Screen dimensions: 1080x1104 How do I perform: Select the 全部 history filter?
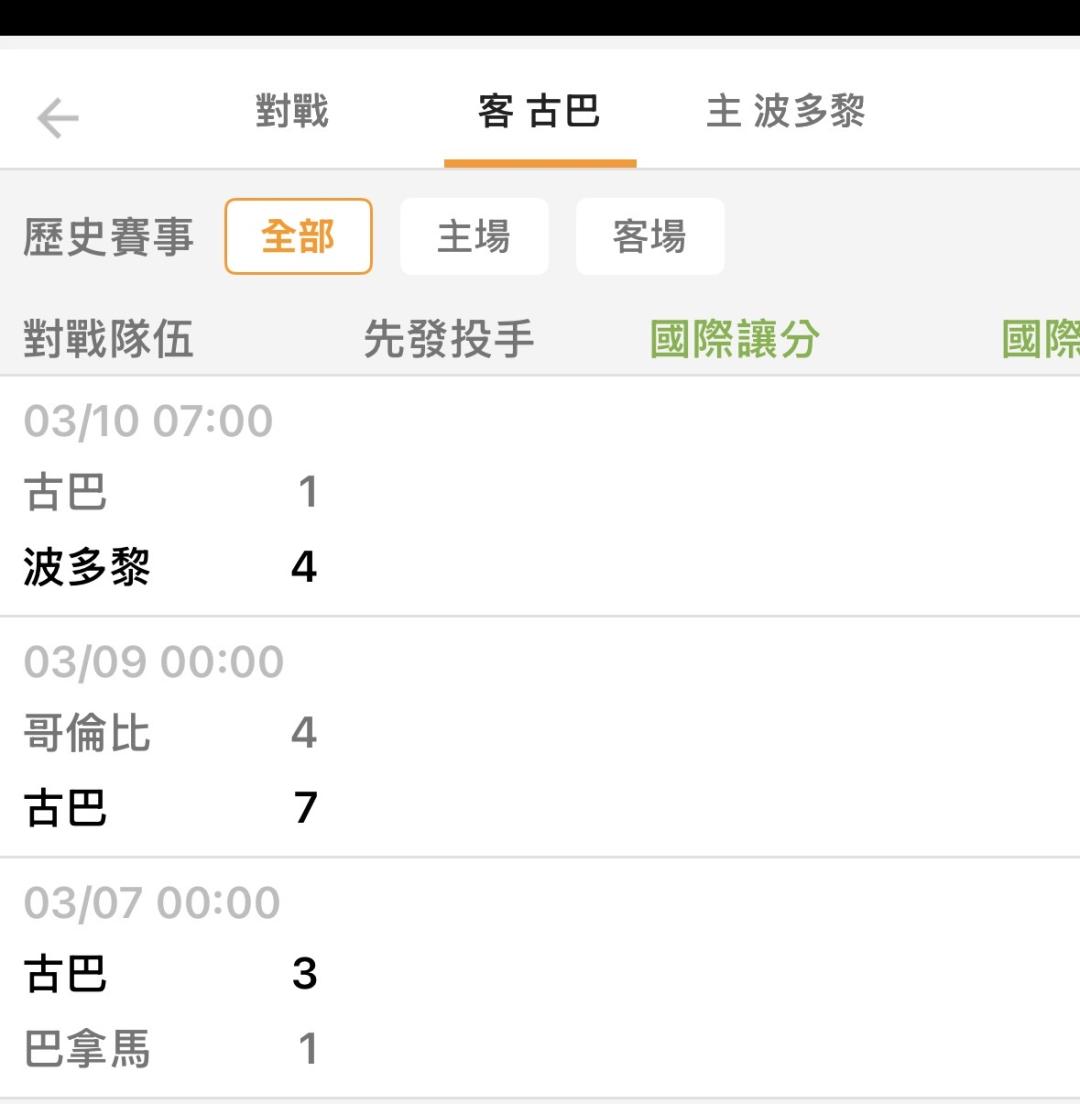(298, 237)
